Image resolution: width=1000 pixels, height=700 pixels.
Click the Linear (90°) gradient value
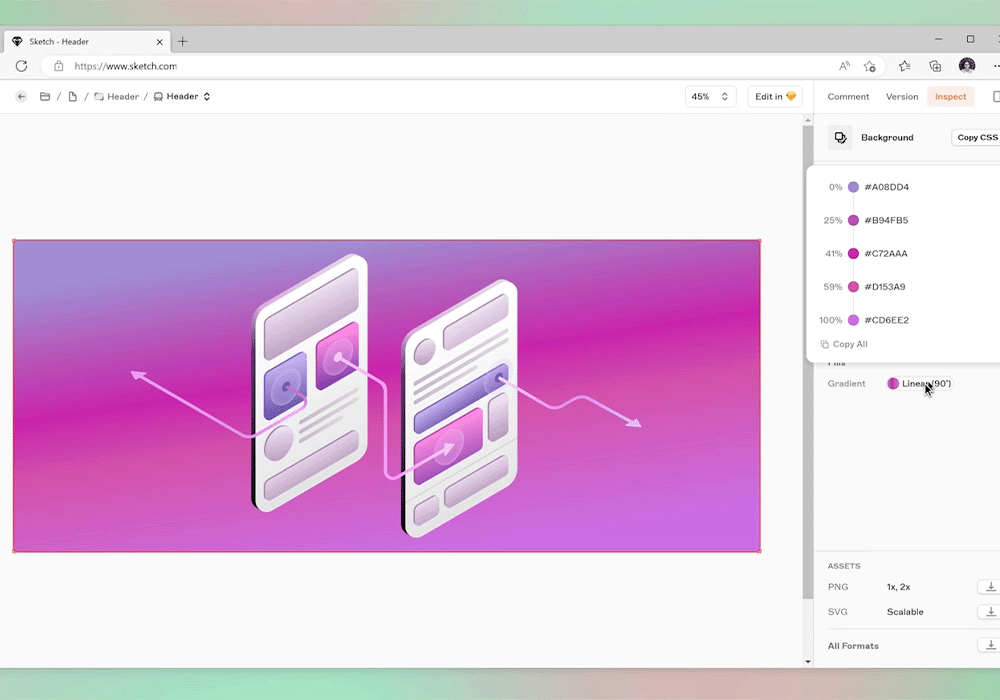920,383
